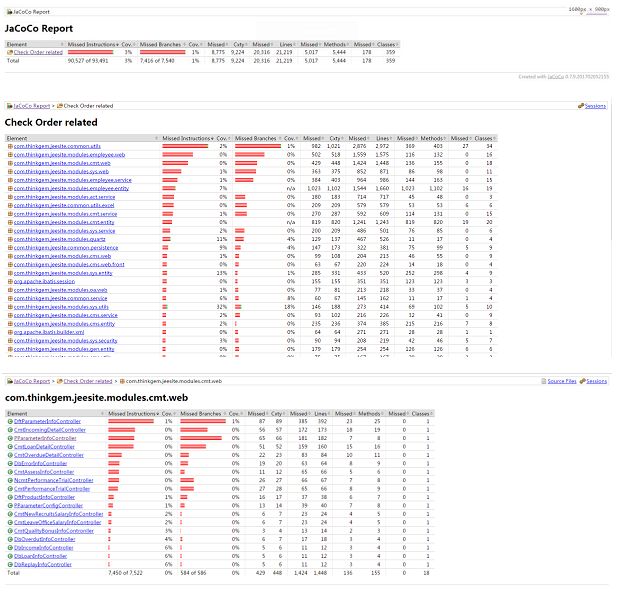Sort Check Order related table by Element header
This screenshot has width=617, height=595.
[82, 138]
